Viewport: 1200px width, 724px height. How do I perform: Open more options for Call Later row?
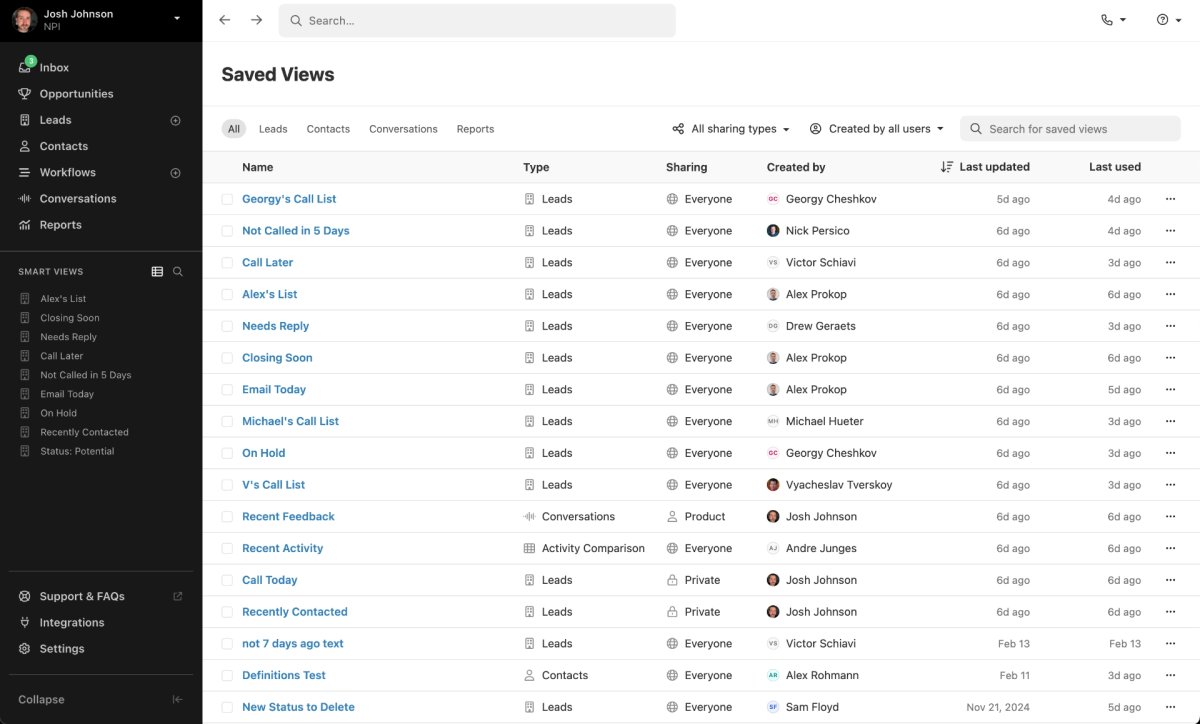(1170, 263)
